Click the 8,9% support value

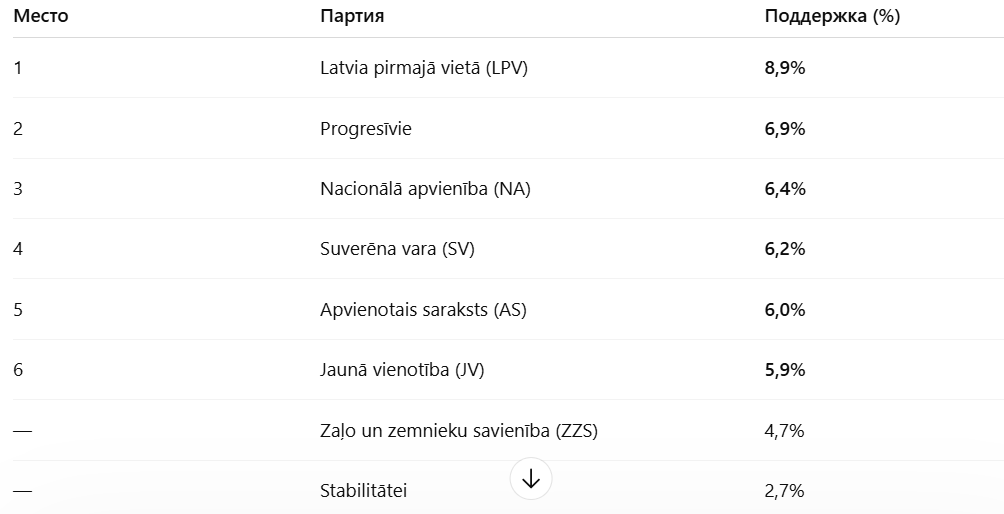pyautogui.click(x=785, y=68)
